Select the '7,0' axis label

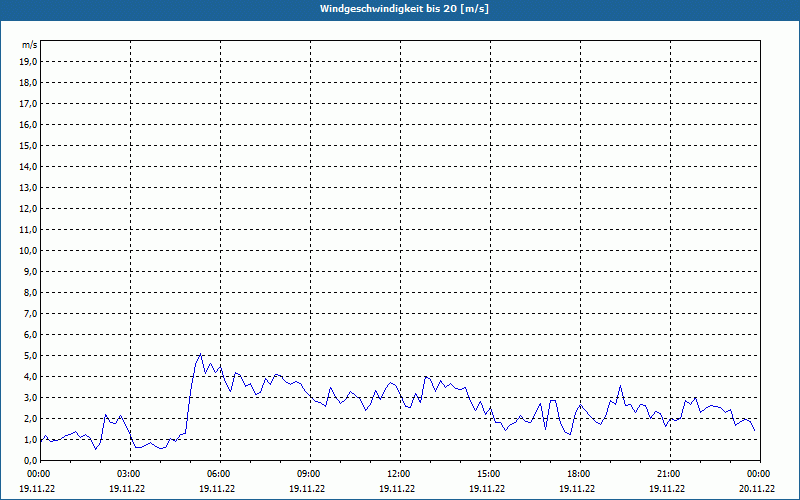coord(30,313)
